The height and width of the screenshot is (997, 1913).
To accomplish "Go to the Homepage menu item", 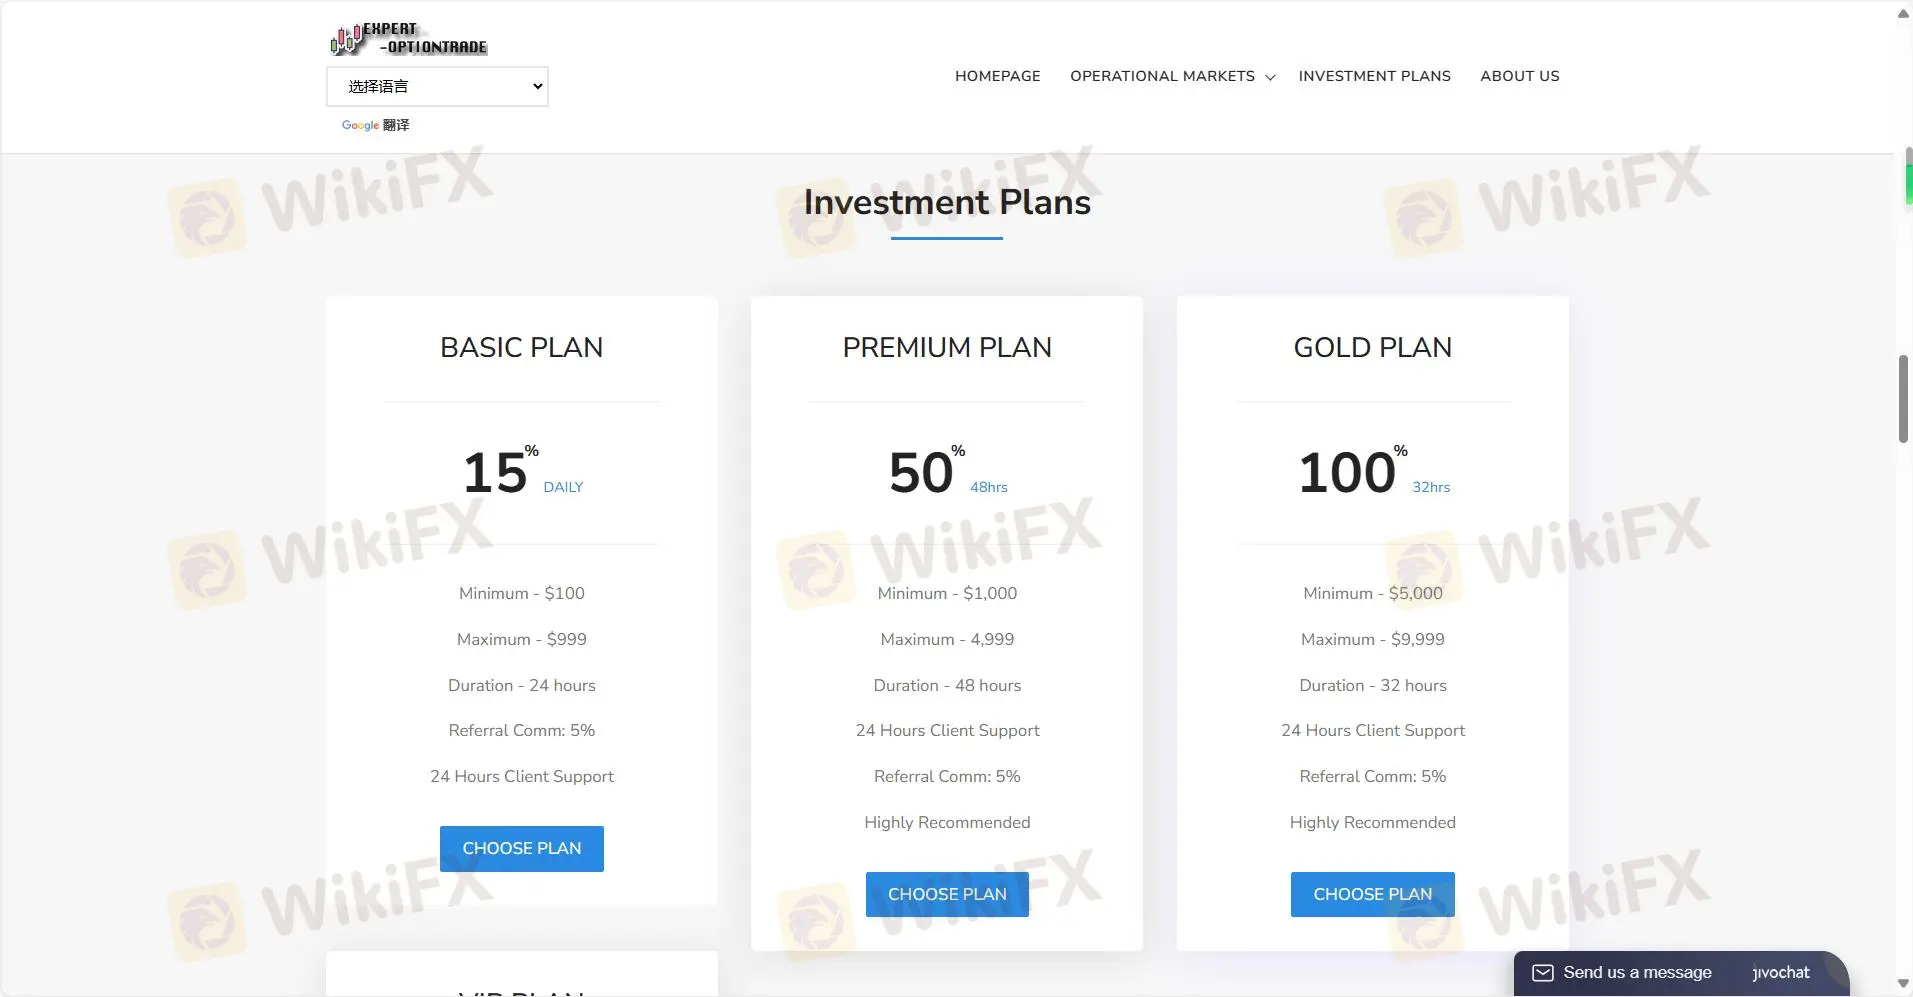I will click(x=997, y=76).
